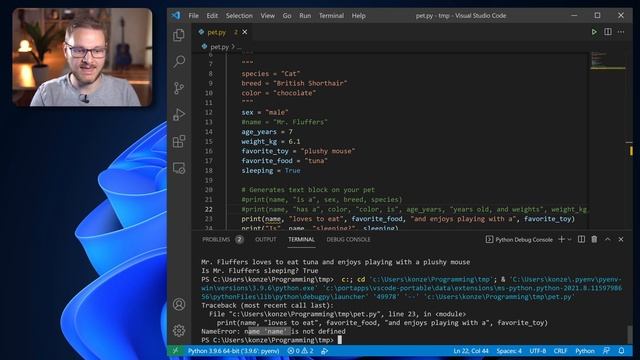Select language mode Python in status bar
Image resolution: width=640 pixels, height=360 pixels.
[585, 351]
